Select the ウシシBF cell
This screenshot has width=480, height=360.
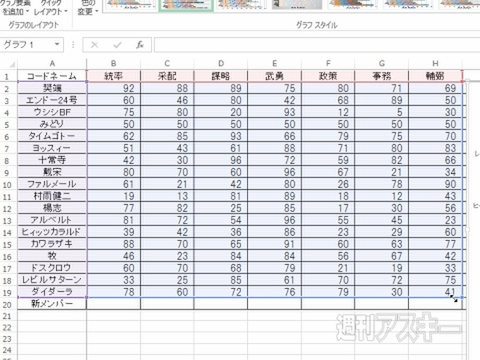click(52, 112)
